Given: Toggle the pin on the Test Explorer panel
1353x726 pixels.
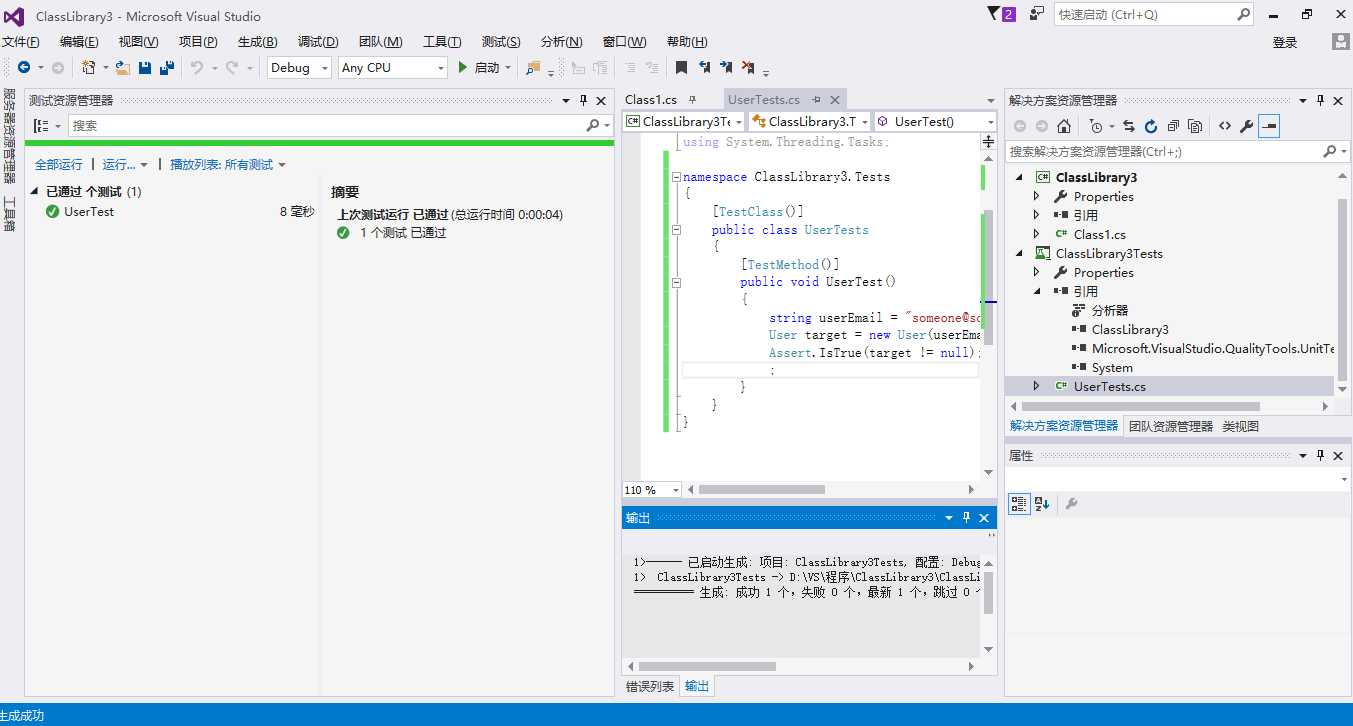Looking at the screenshot, I should 584,100.
